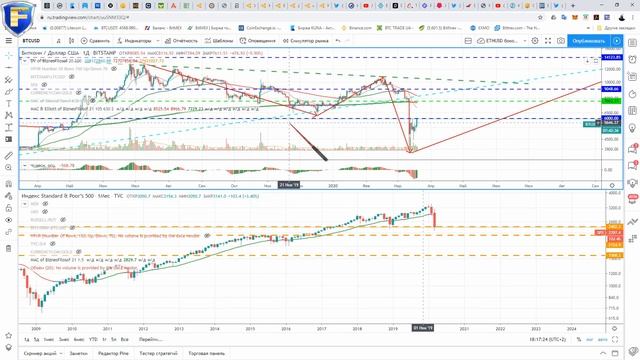Open the Заметки notes tab

pos(78,353)
